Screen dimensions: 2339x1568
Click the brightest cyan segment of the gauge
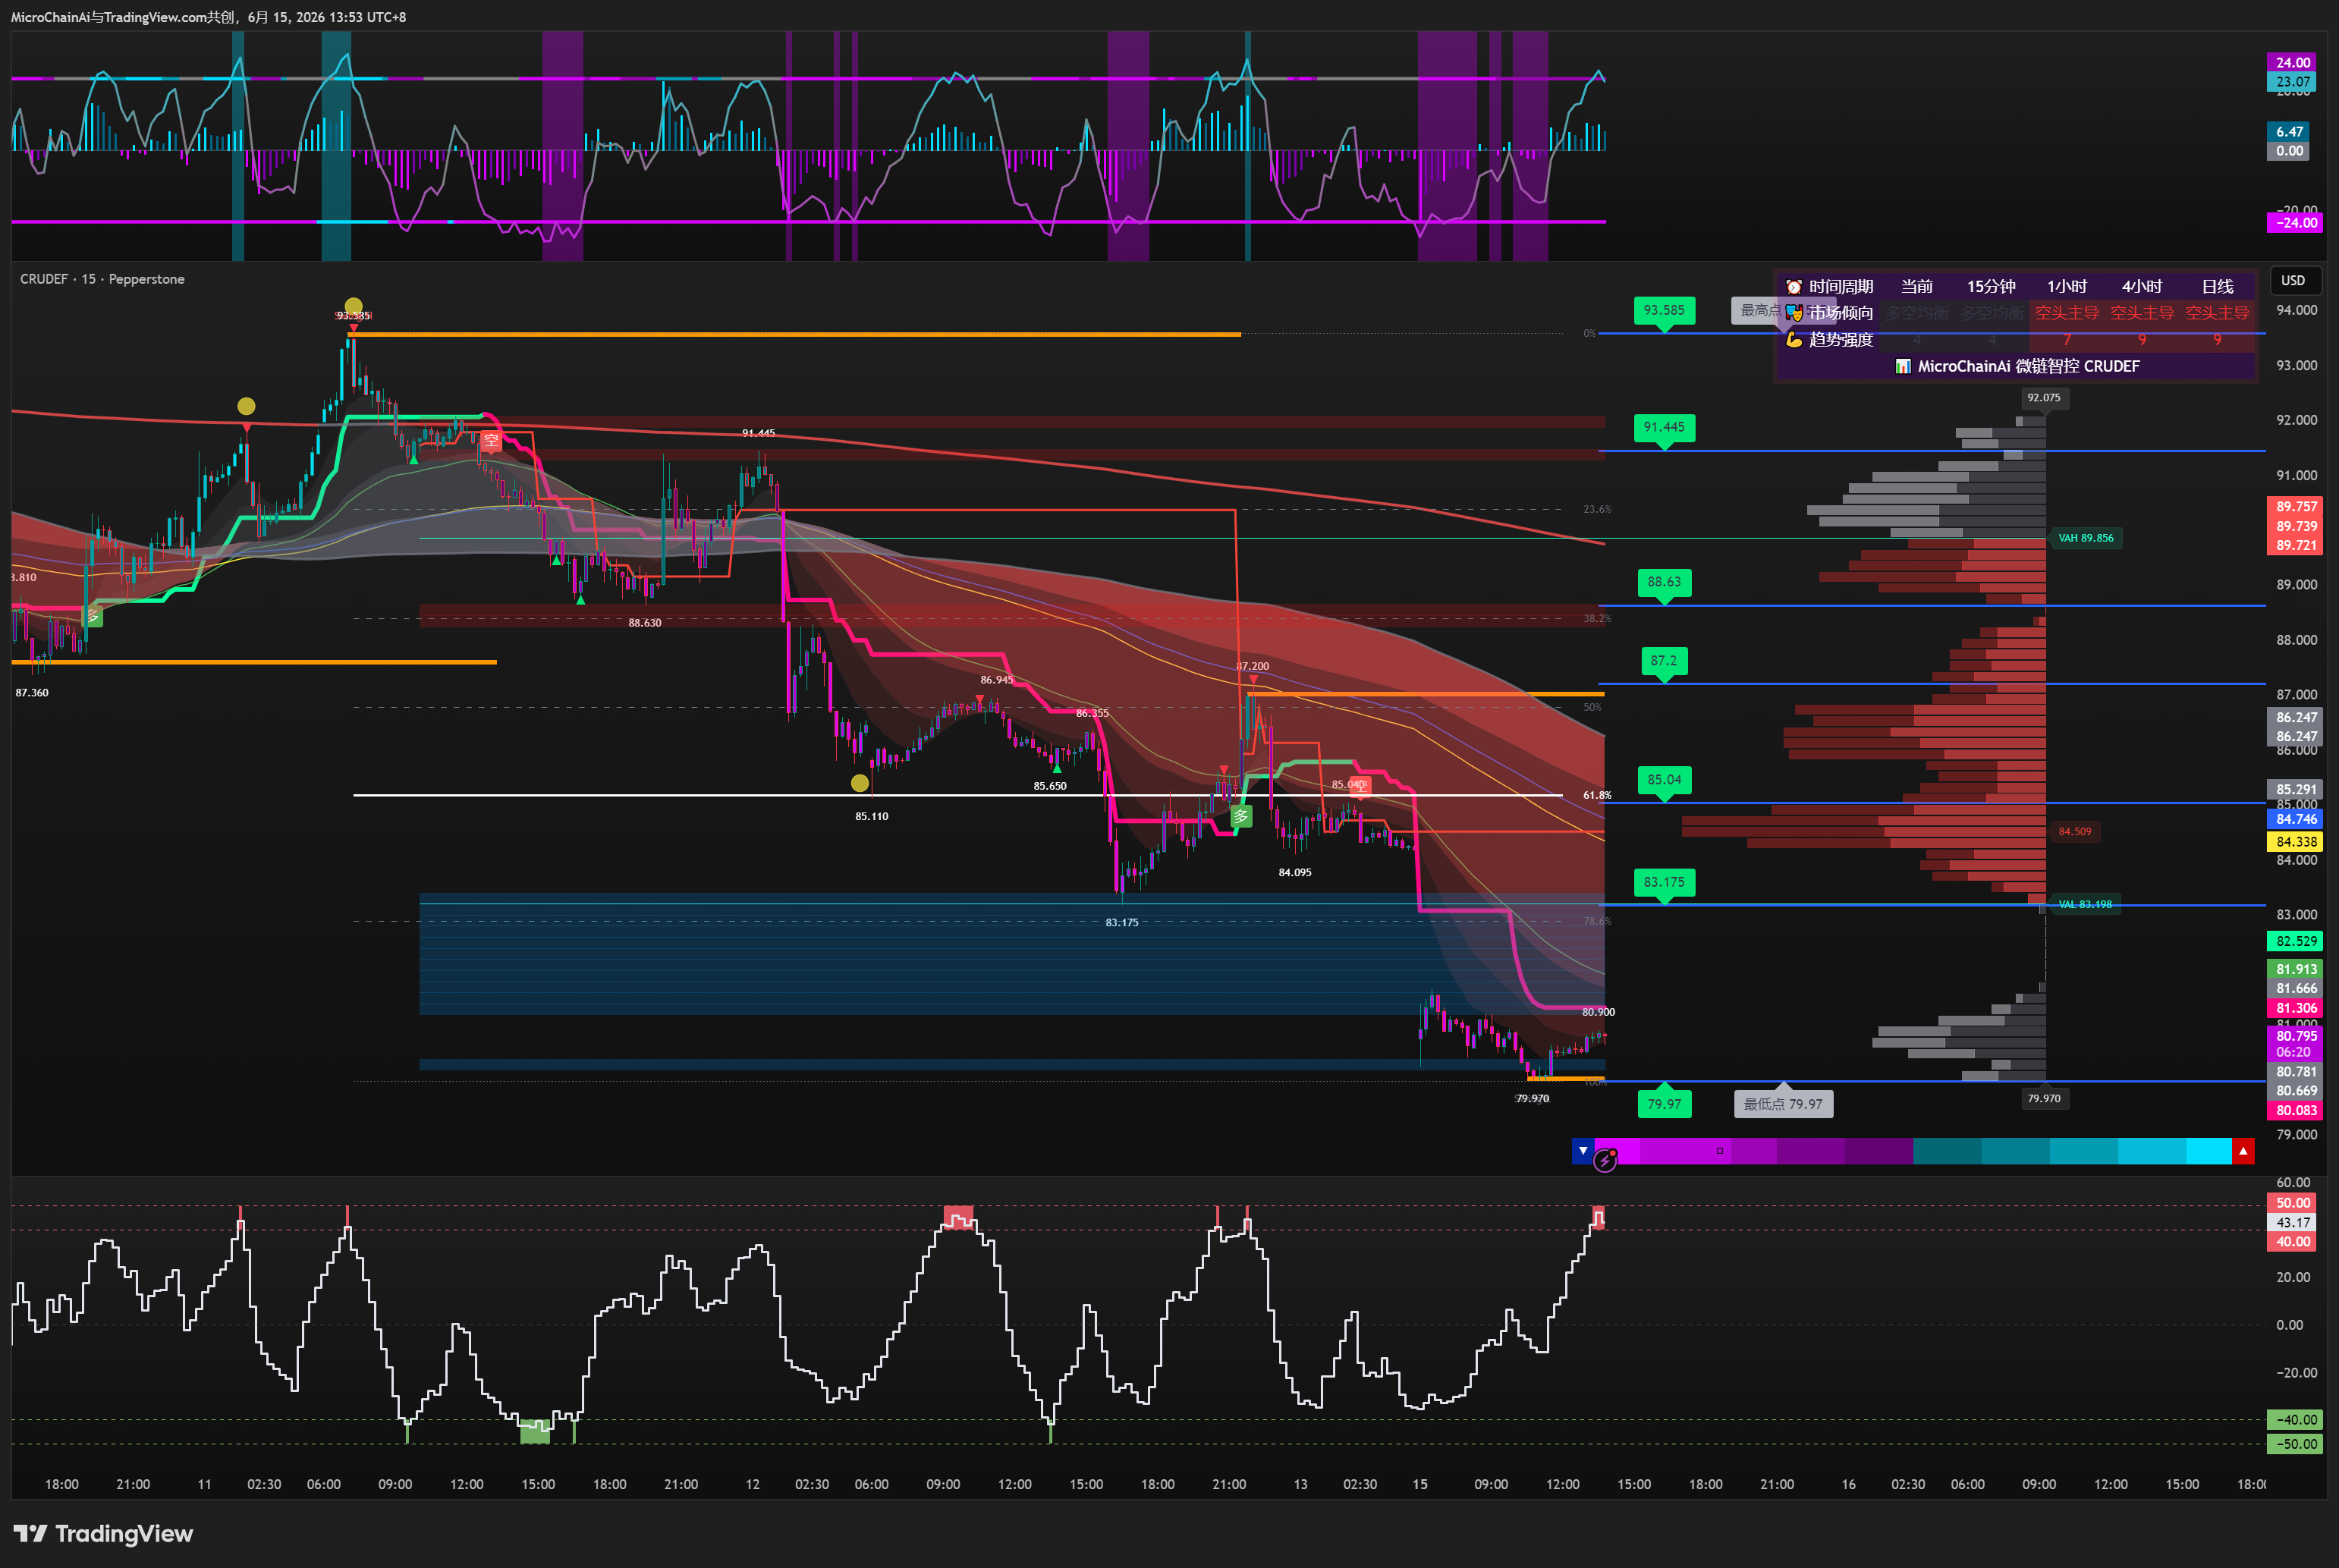tap(2208, 1151)
